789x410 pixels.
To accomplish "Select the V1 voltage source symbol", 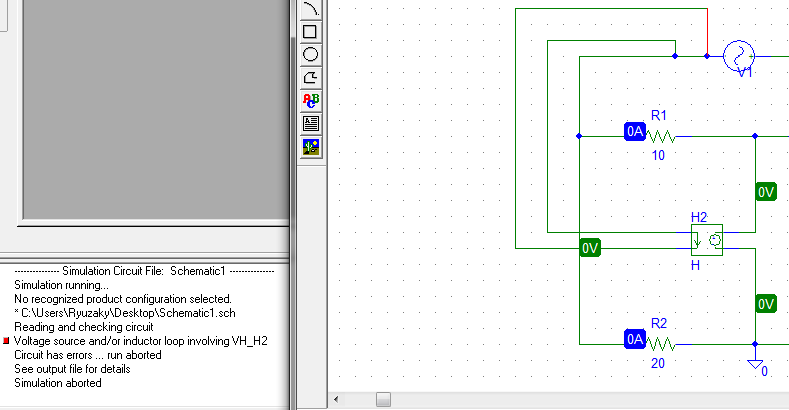I will [x=738, y=56].
